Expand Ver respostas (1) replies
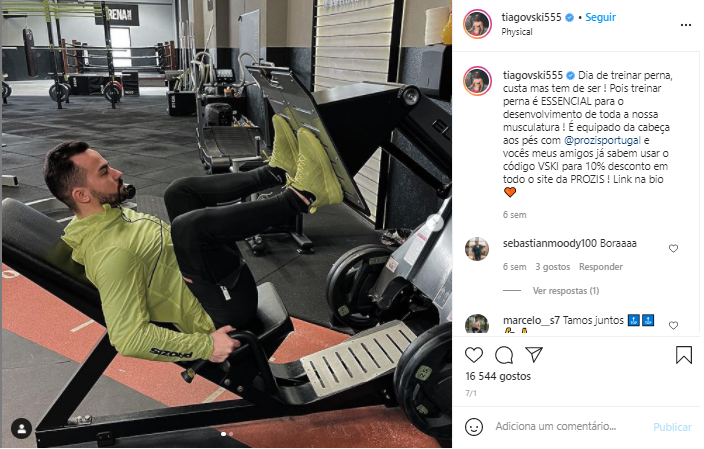 tap(566, 291)
